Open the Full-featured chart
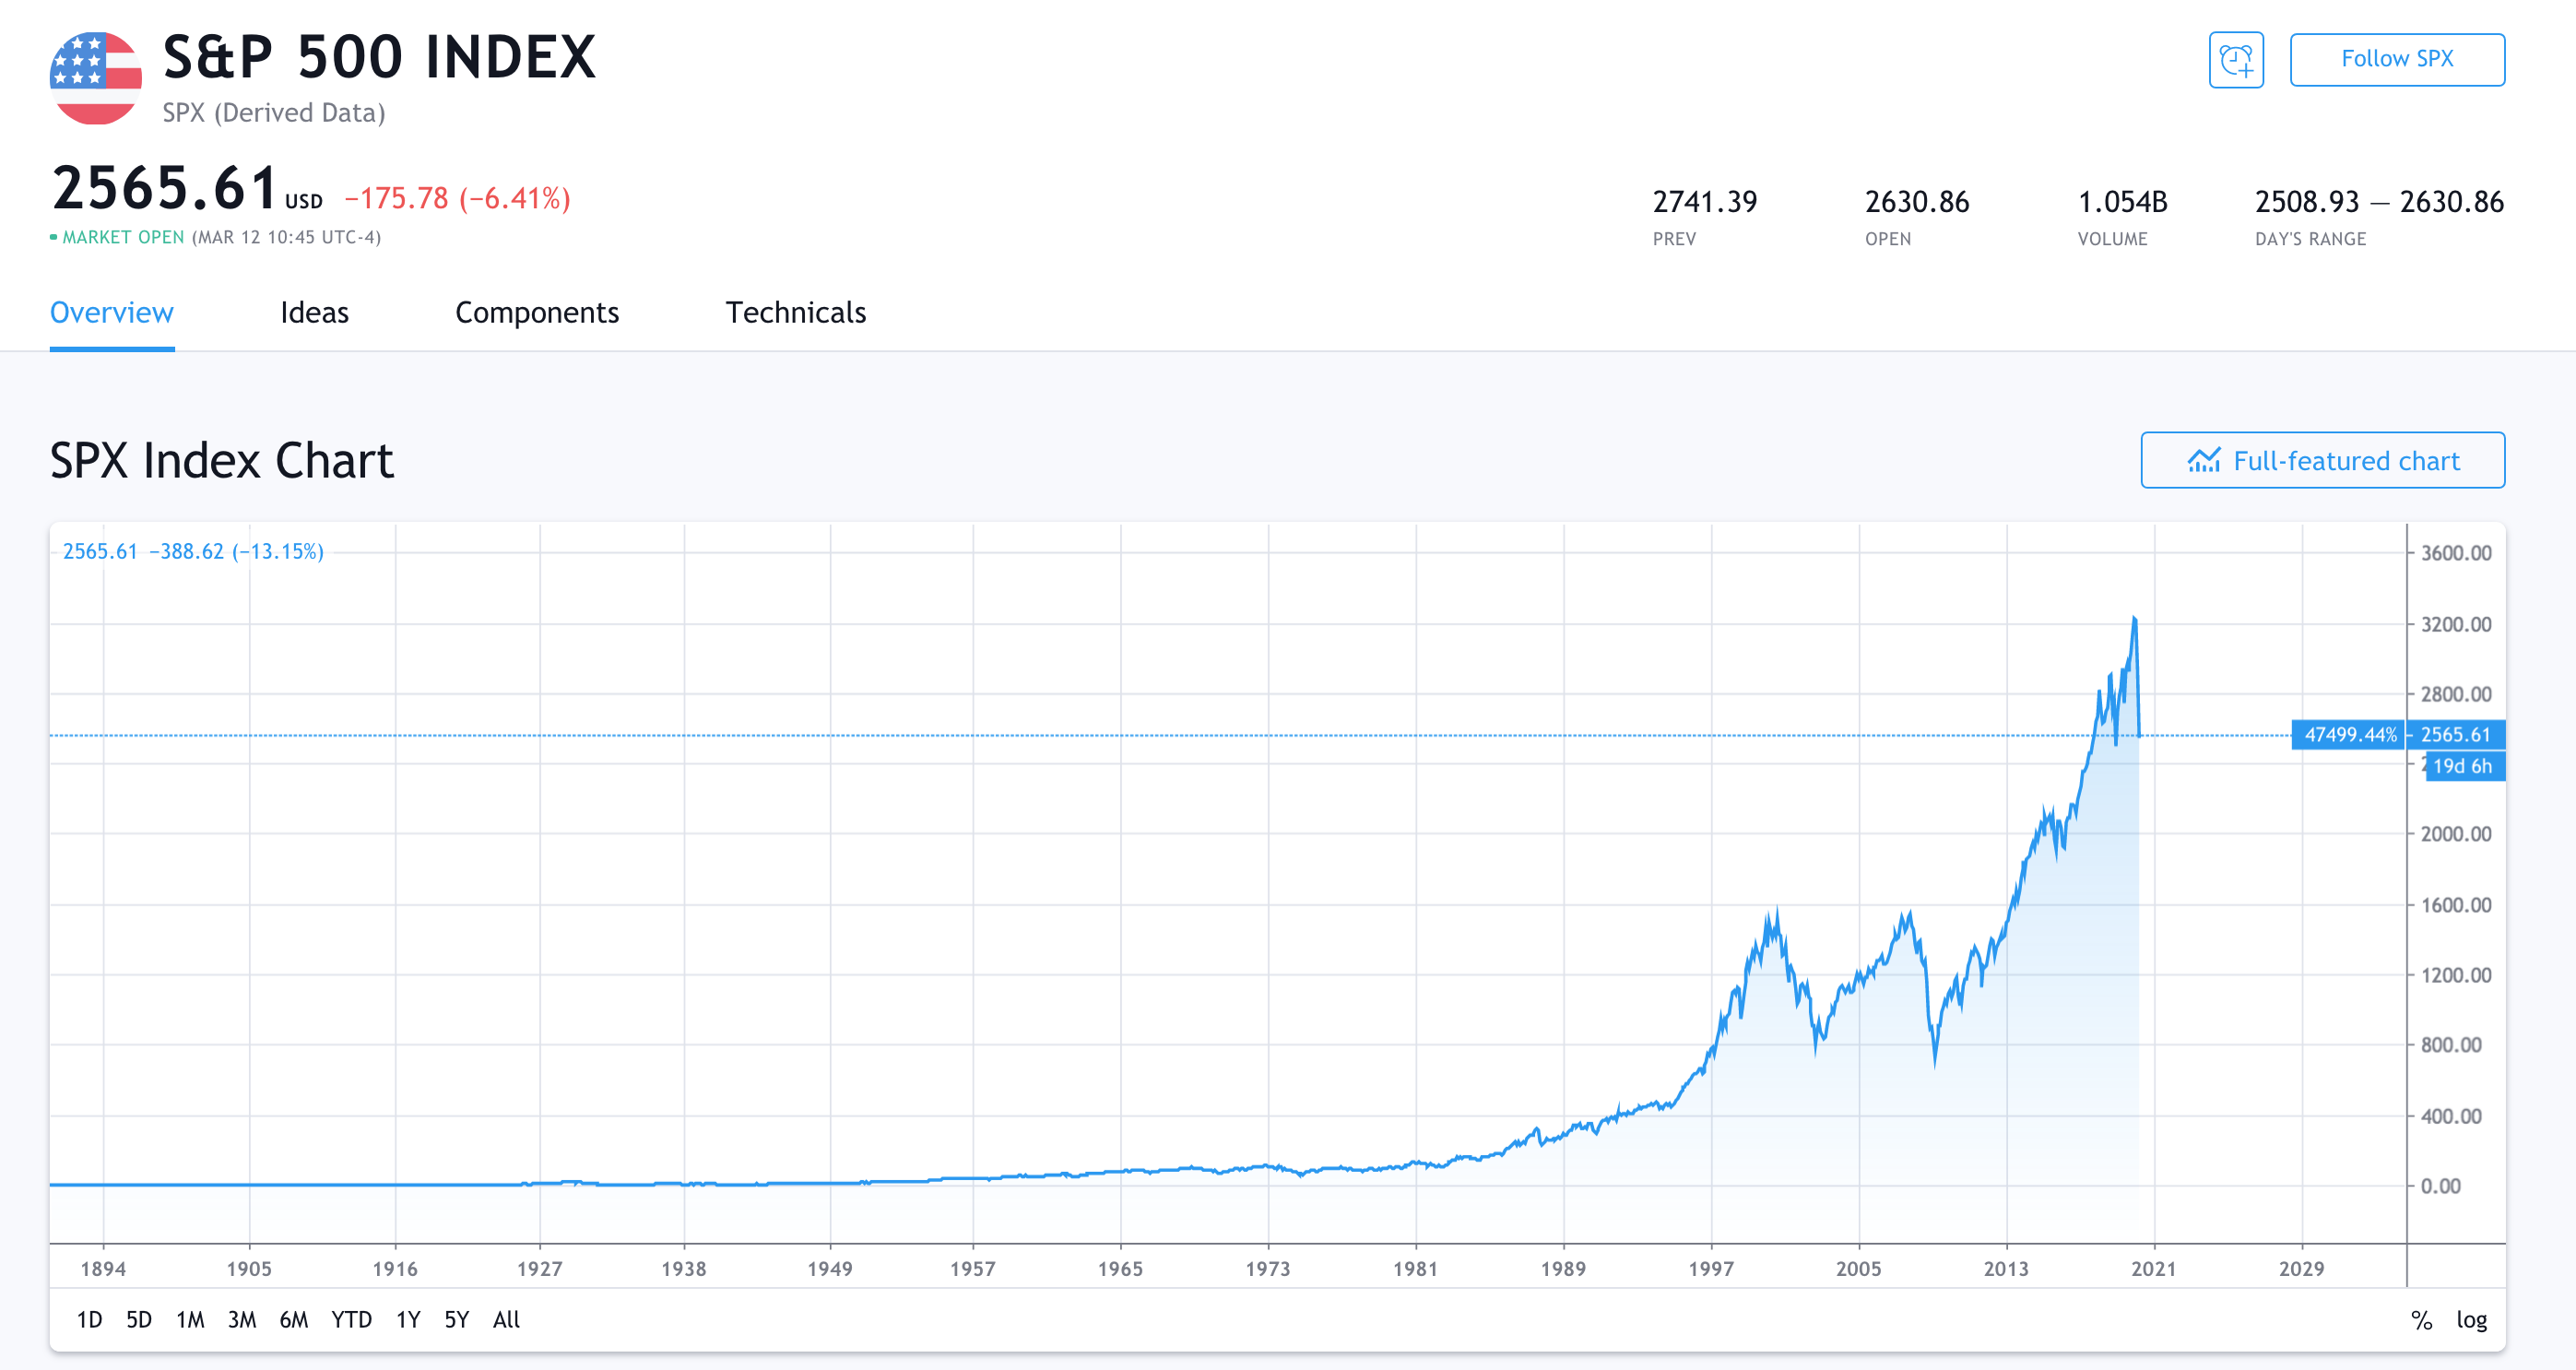The width and height of the screenshot is (2576, 1370). pos(2322,460)
